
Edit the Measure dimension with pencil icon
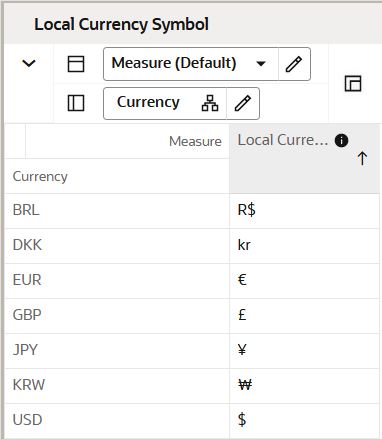tap(294, 64)
